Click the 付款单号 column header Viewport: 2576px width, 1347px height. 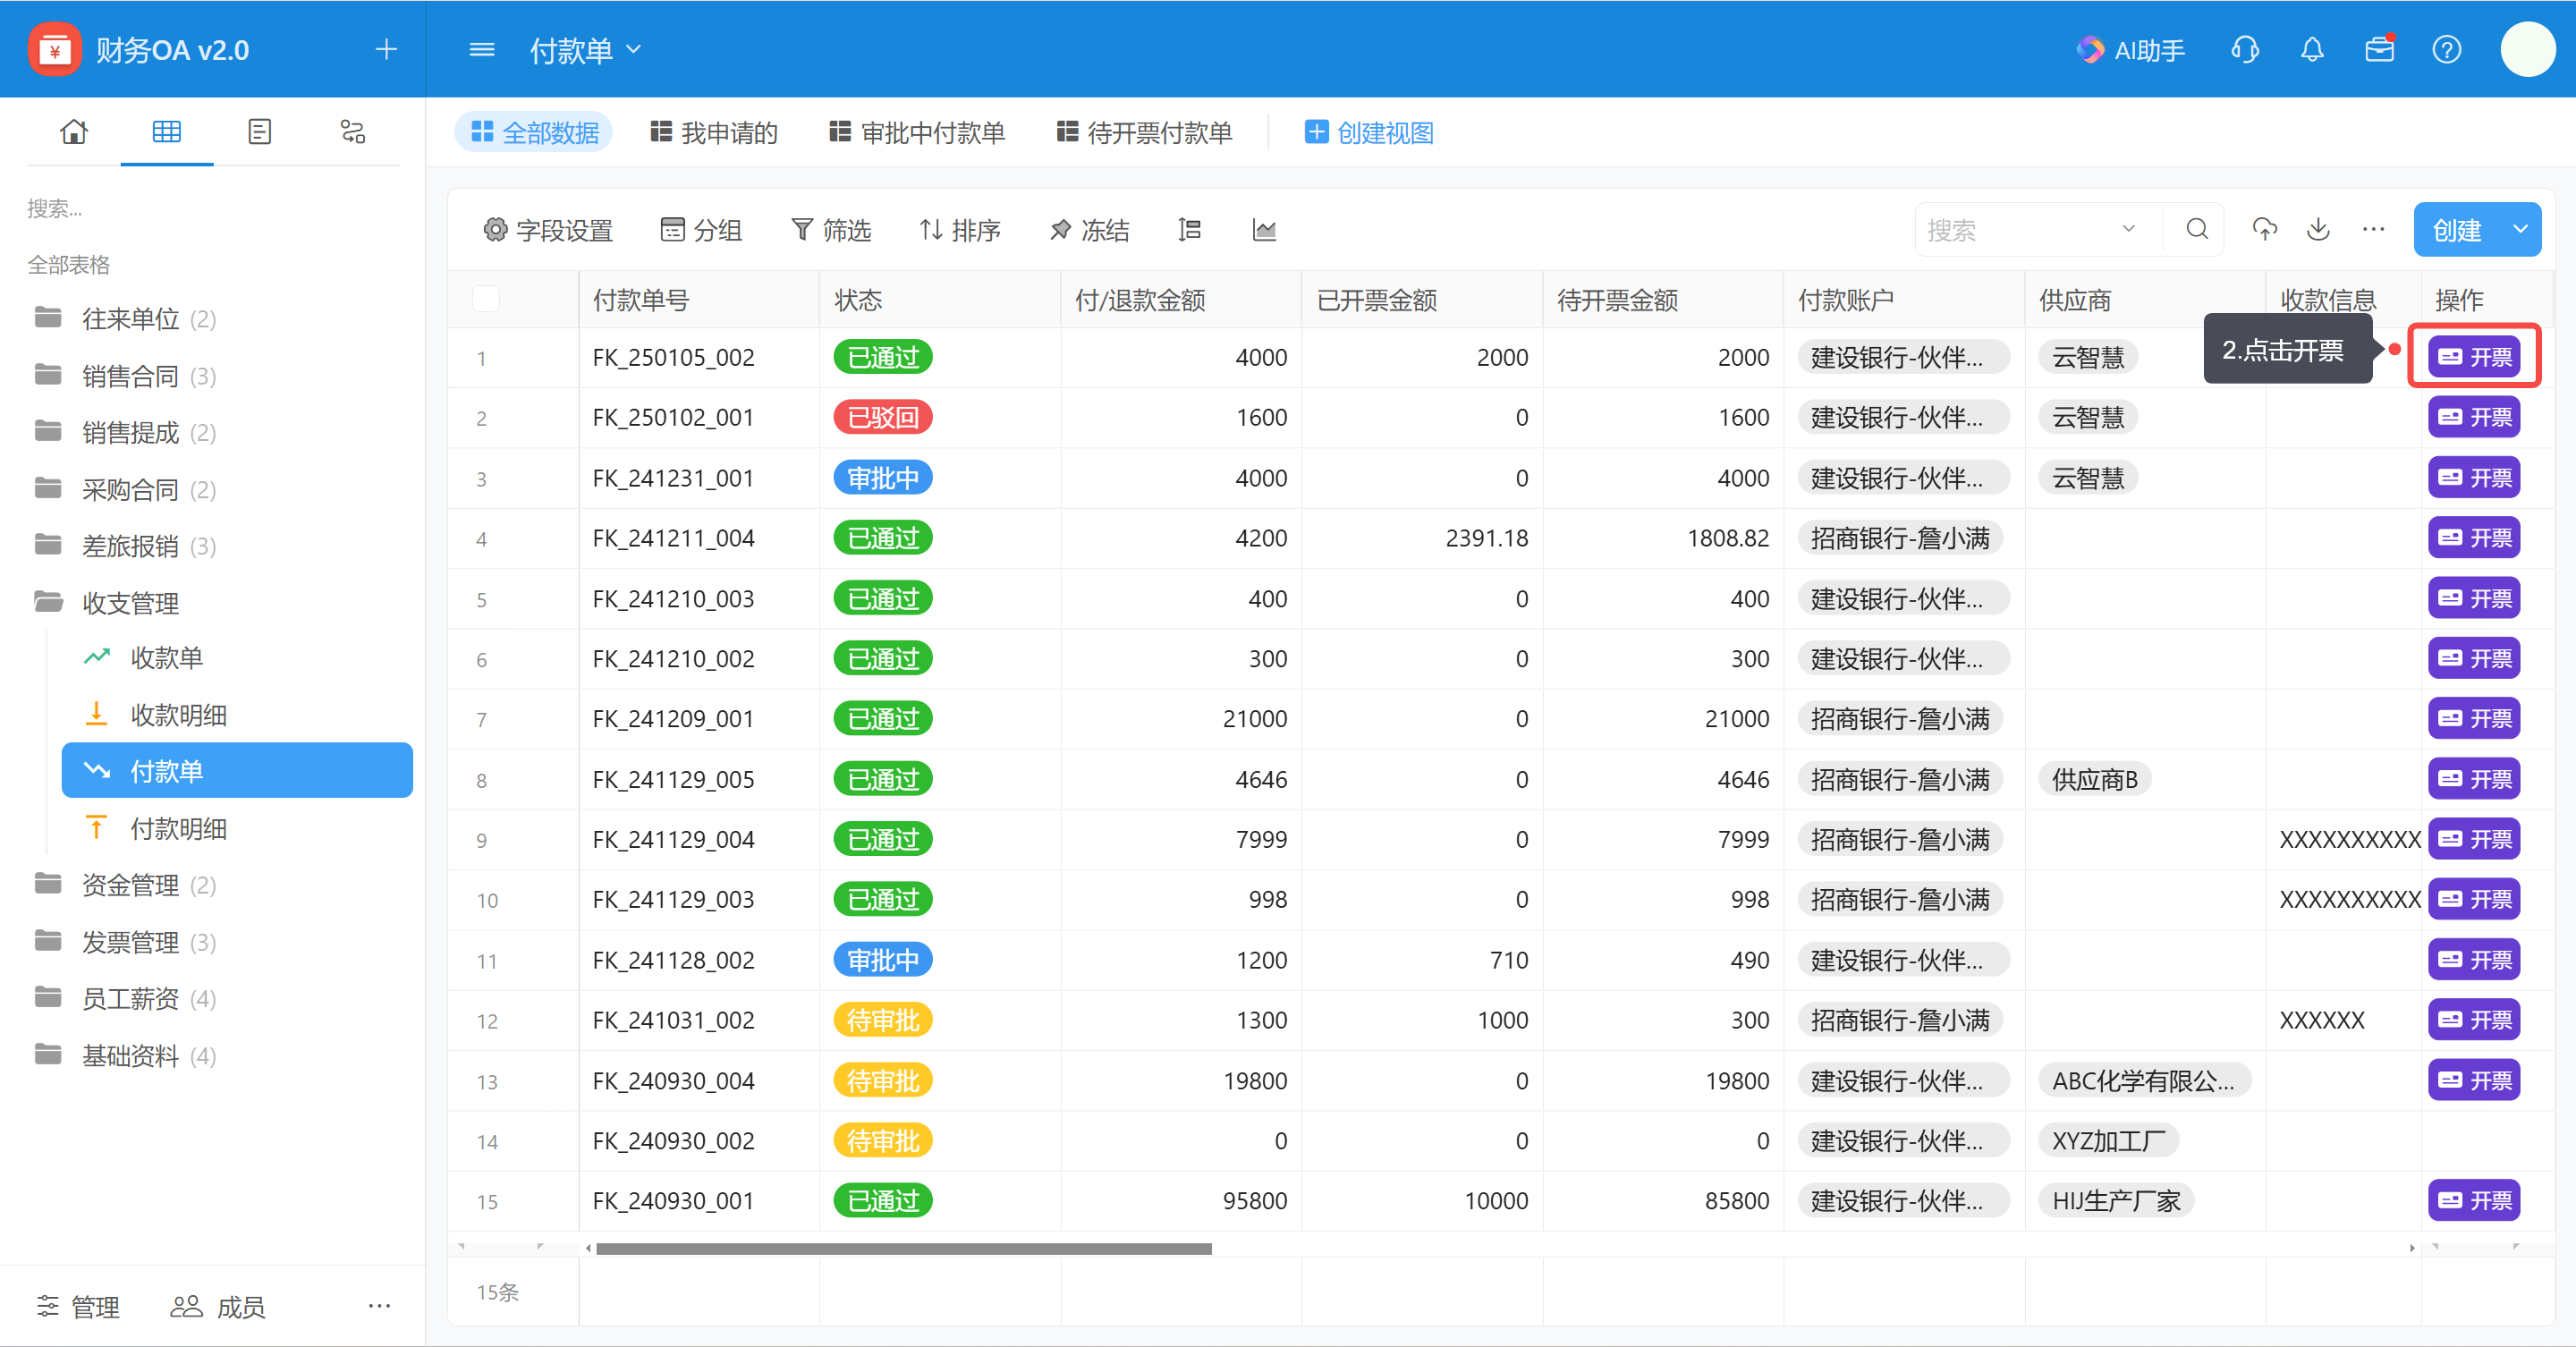pos(698,299)
